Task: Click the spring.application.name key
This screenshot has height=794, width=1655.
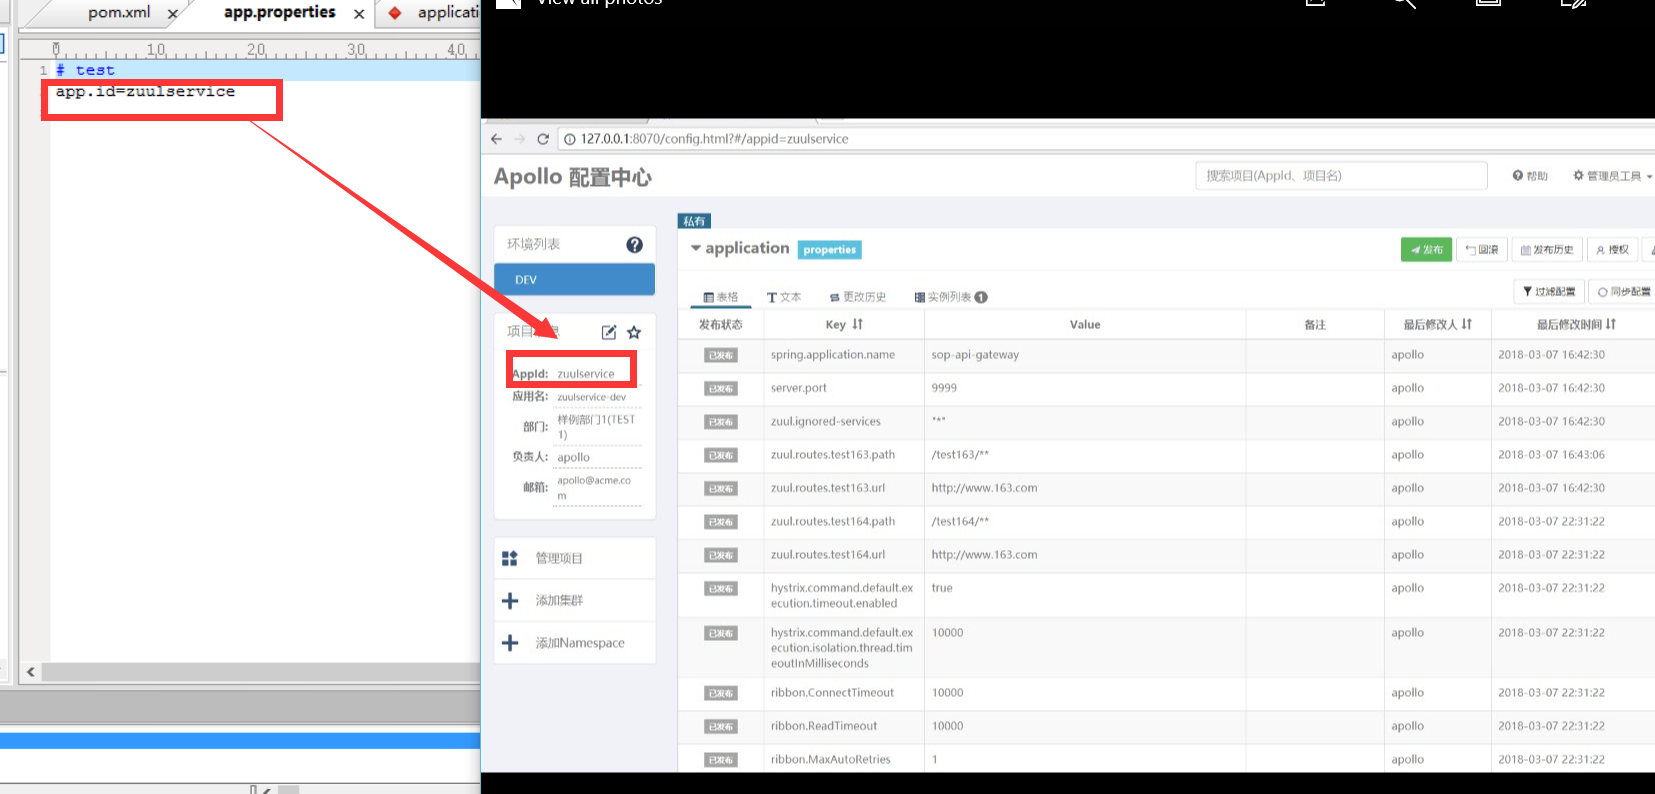Action: (833, 354)
